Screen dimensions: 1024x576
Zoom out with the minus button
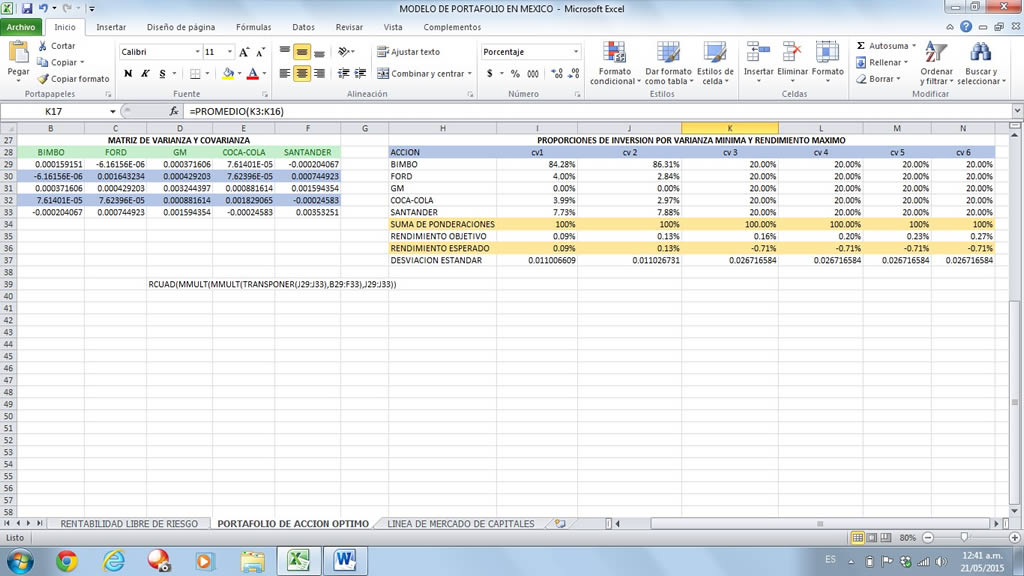point(928,537)
